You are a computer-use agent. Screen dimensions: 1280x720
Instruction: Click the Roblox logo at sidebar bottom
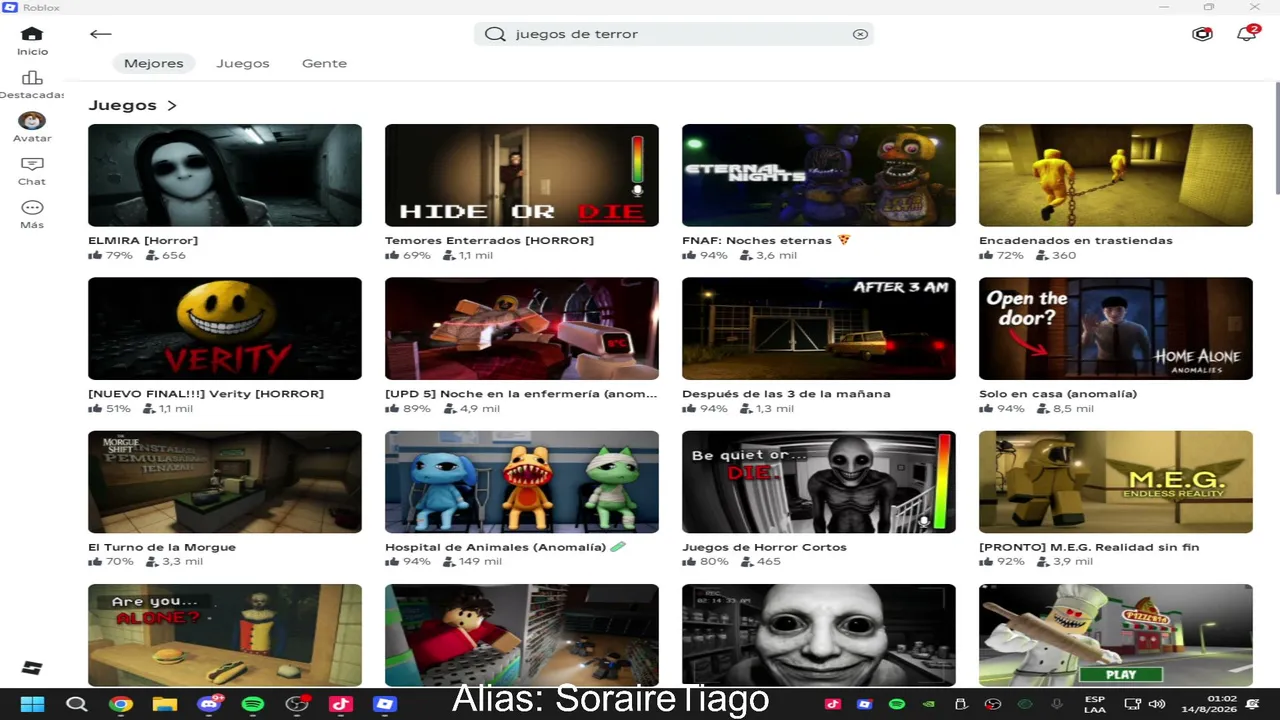pyautogui.click(x=32, y=668)
